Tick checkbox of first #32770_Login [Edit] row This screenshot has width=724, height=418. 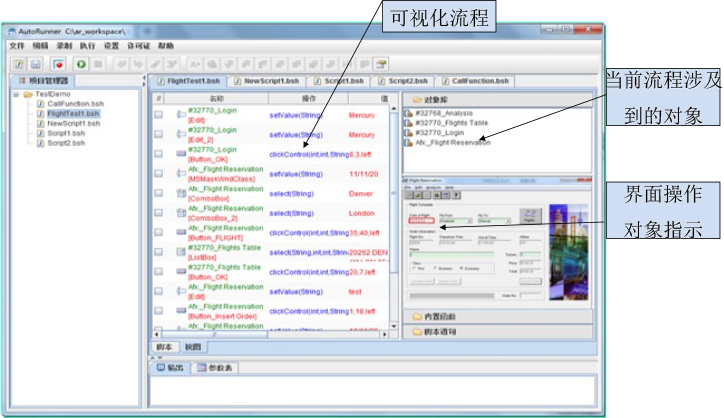pyautogui.click(x=159, y=115)
